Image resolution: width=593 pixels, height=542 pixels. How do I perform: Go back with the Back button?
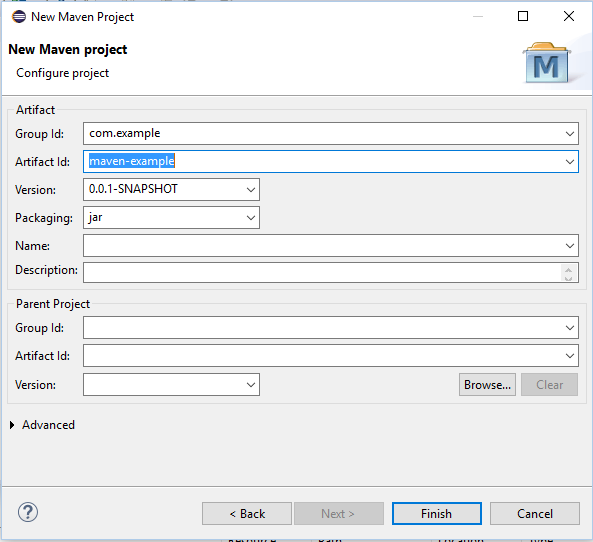click(x=247, y=514)
